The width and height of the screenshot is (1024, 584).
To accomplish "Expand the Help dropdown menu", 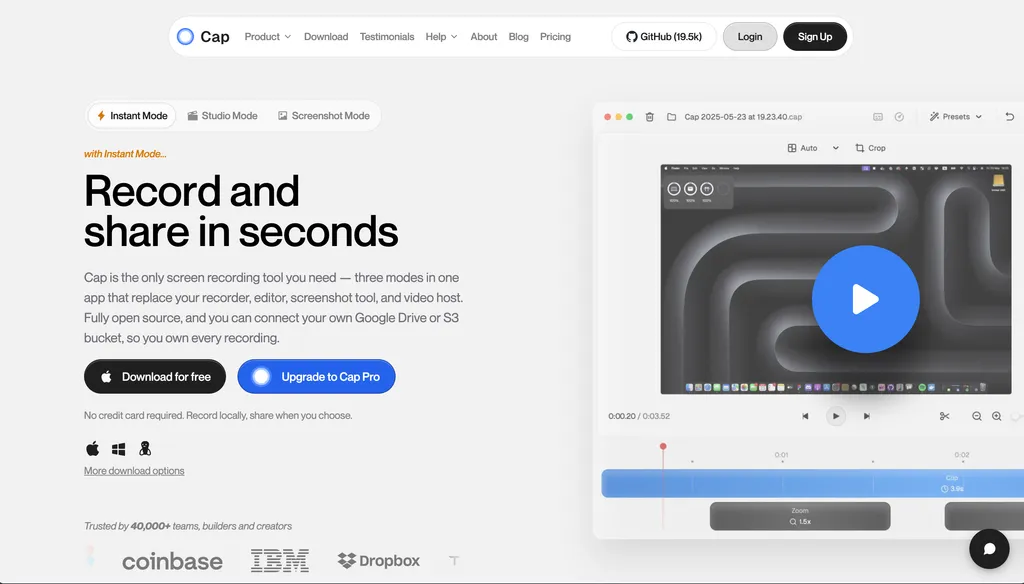I will coord(441,37).
